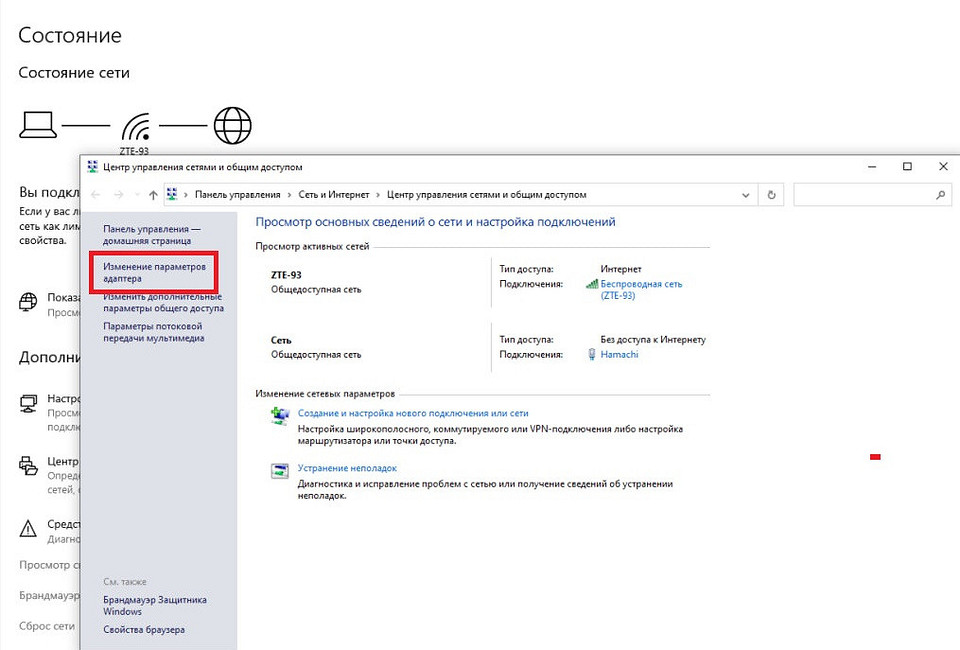
Task: Click the Wi-Fi signal icon beside Беспроводная сеть
Action: pos(592,284)
